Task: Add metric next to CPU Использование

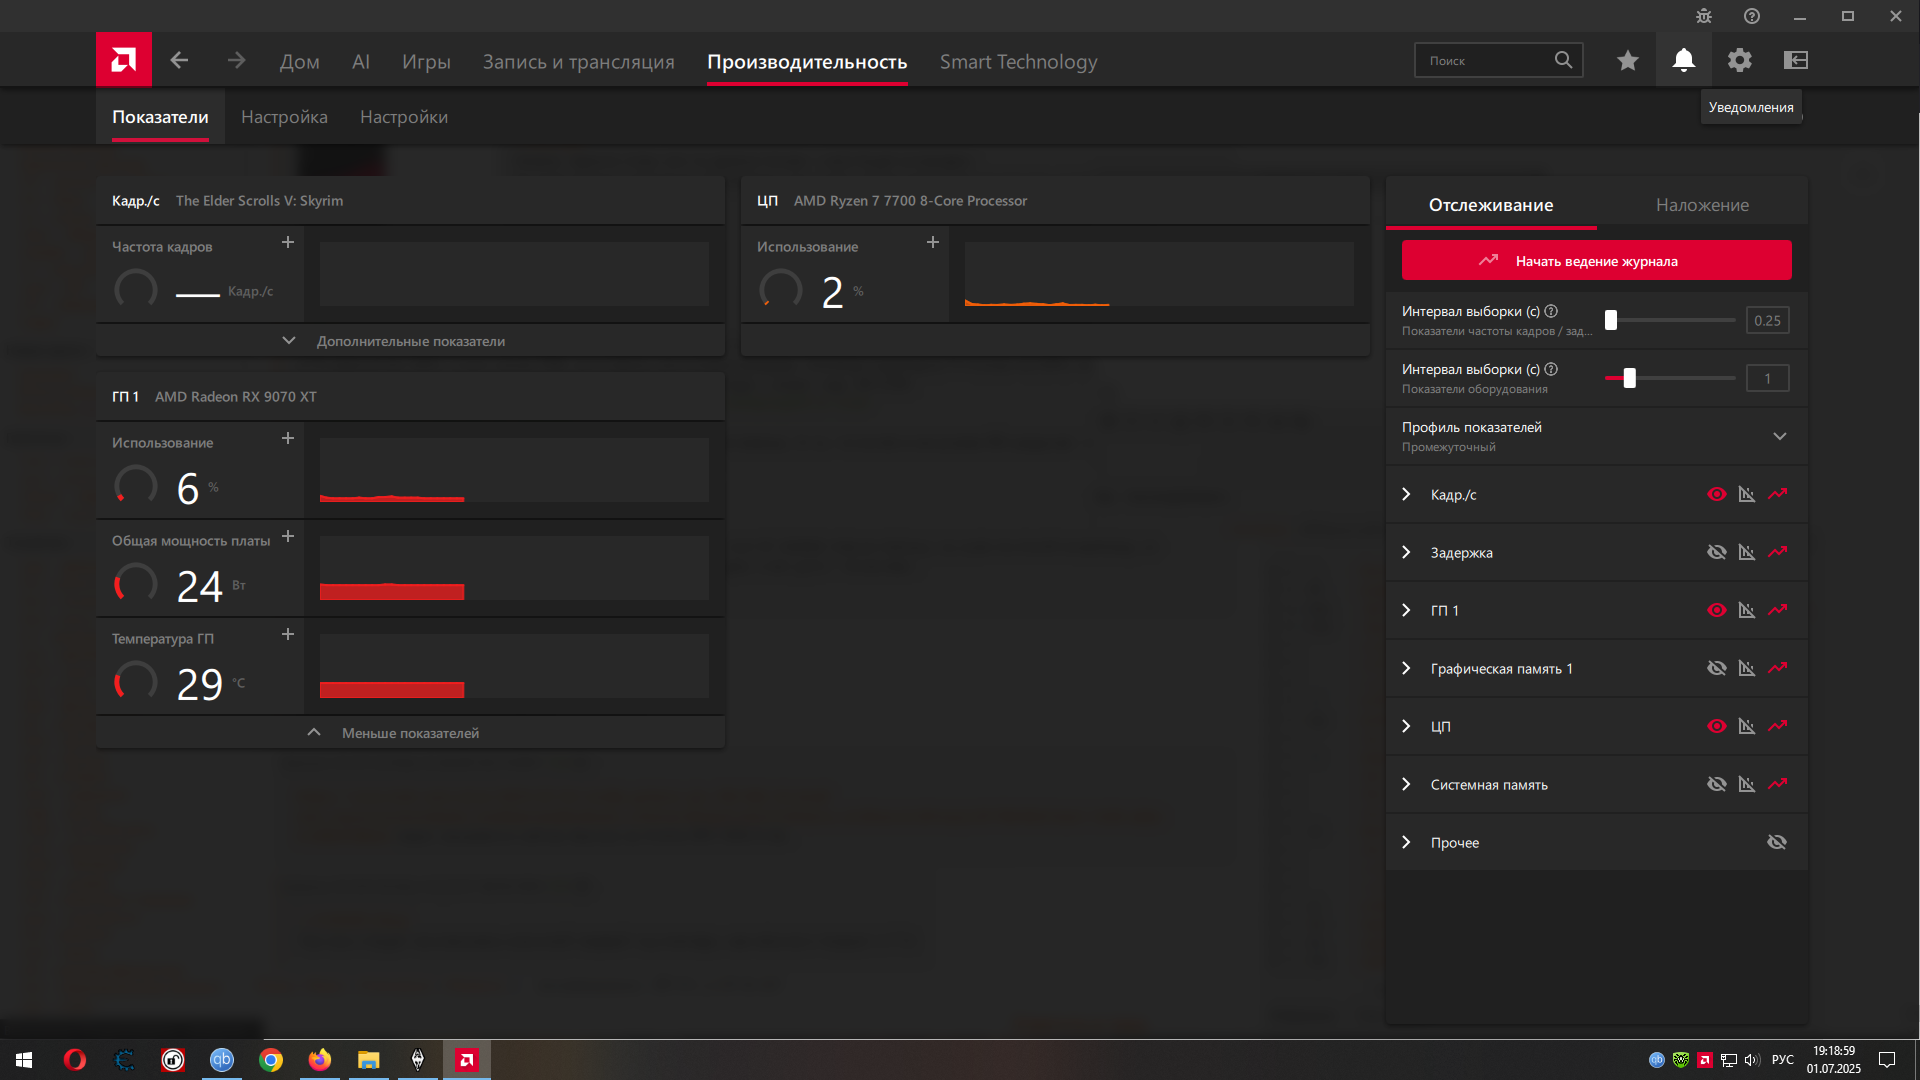Action: click(933, 242)
